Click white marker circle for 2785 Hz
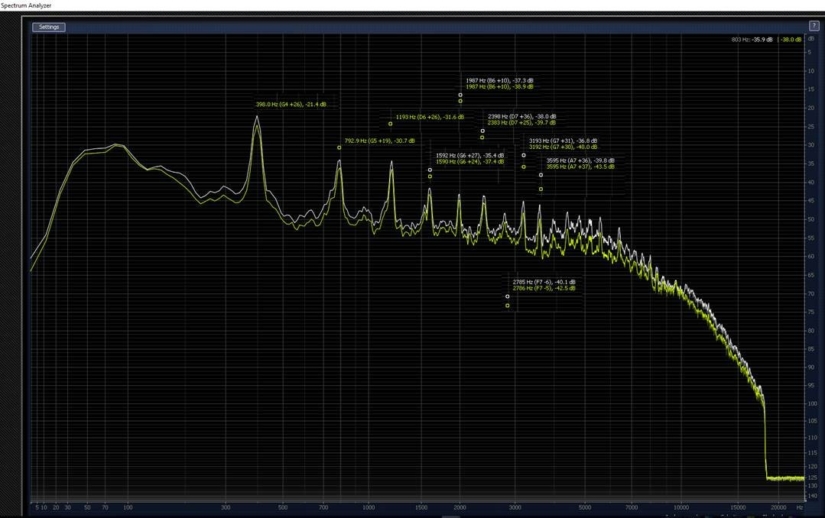This screenshot has height=518, width=825. [507, 297]
